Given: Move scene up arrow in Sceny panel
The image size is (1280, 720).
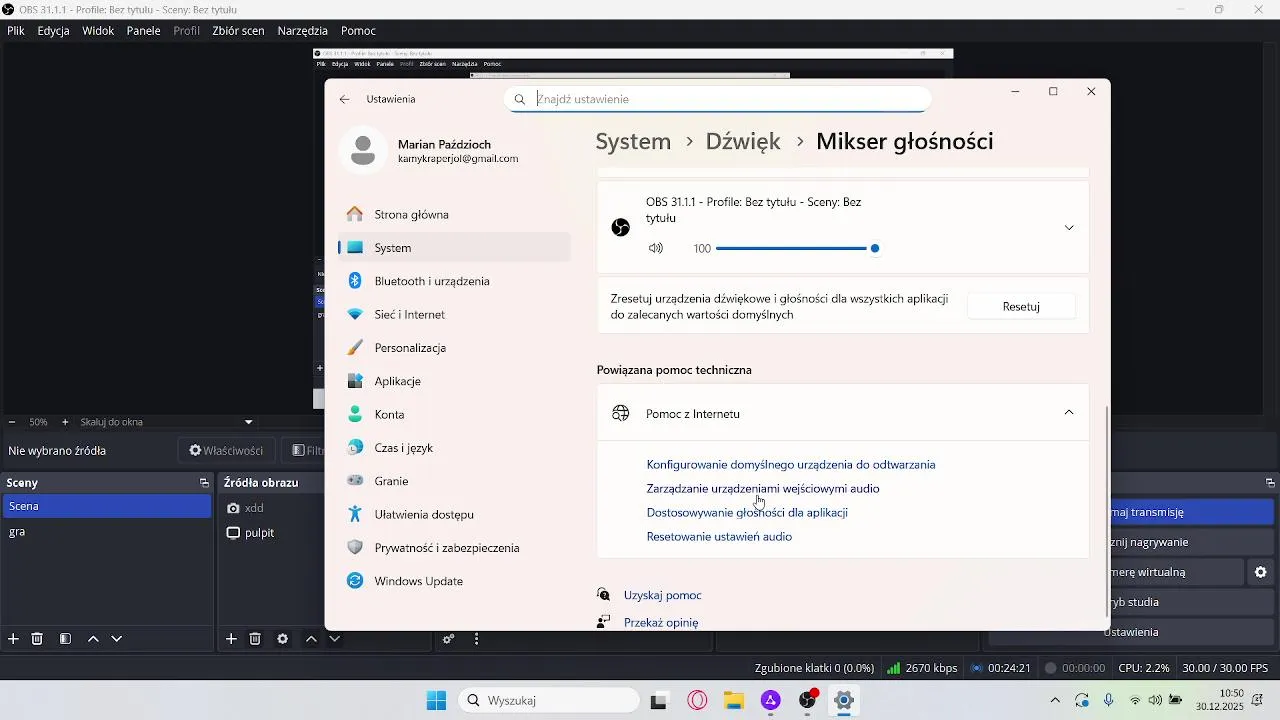Looking at the screenshot, I should (x=93, y=639).
